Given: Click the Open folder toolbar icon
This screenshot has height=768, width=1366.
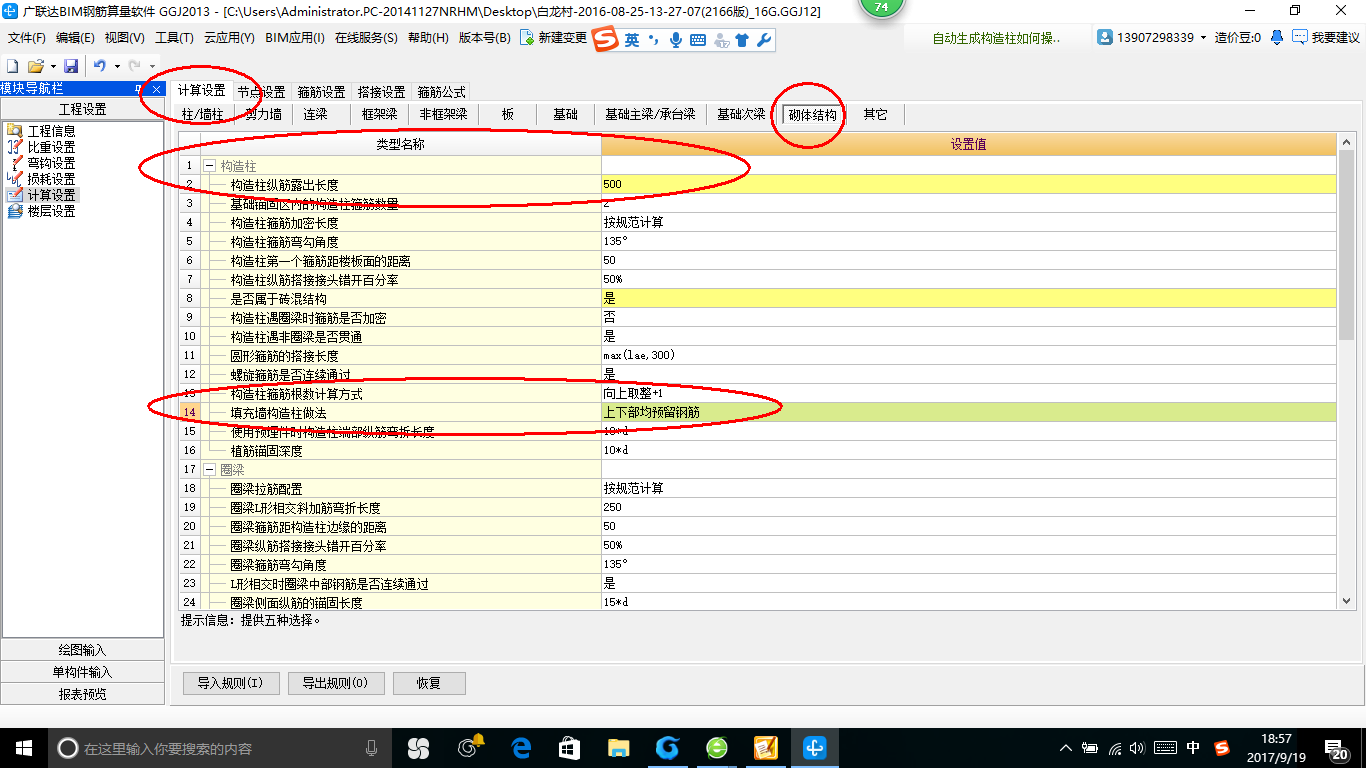Looking at the screenshot, I should pos(35,66).
